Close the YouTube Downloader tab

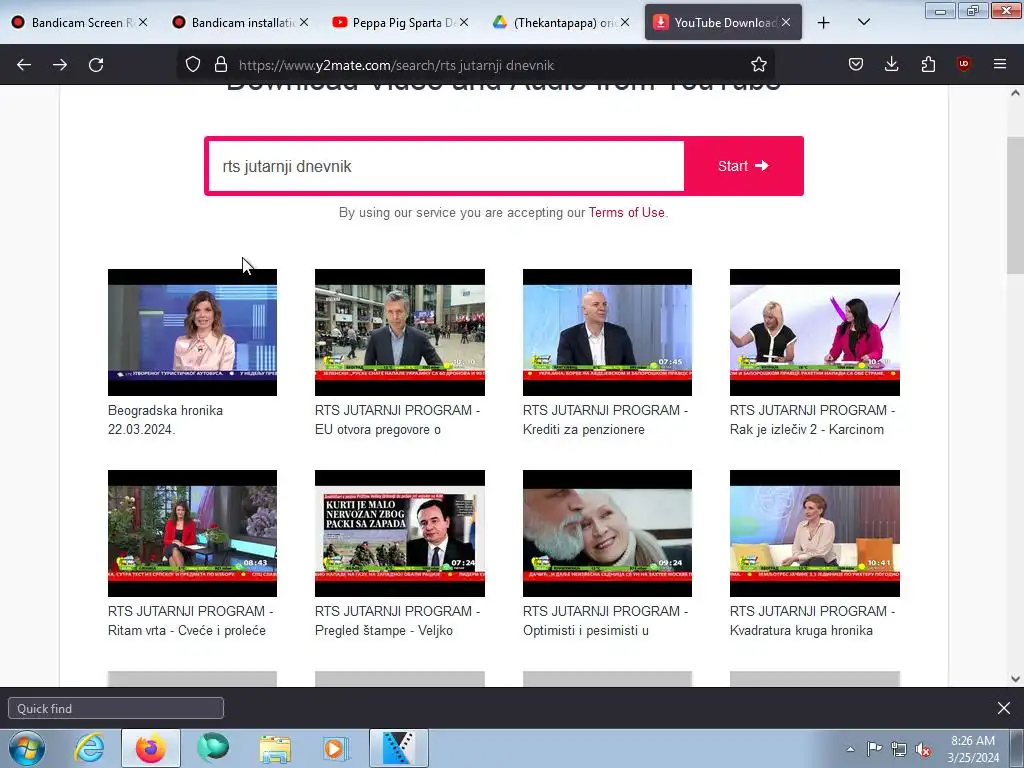click(x=786, y=23)
